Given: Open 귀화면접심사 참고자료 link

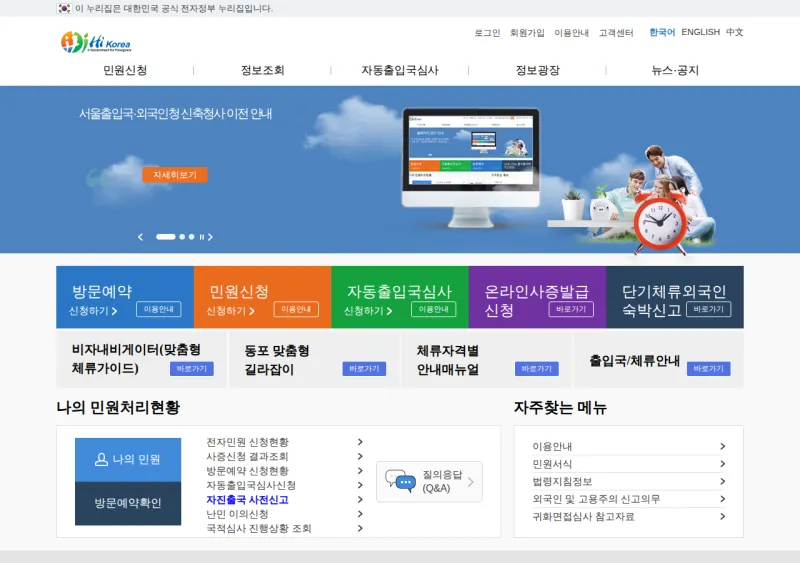Looking at the screenshot, I should coord(583,517).
